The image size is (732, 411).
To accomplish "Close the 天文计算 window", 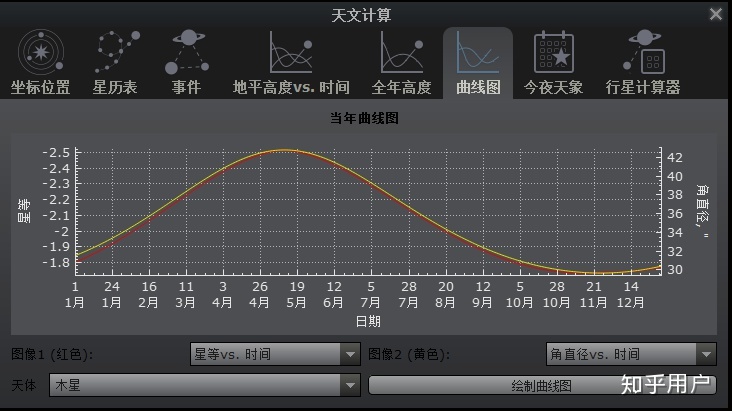I will (716, 14).
